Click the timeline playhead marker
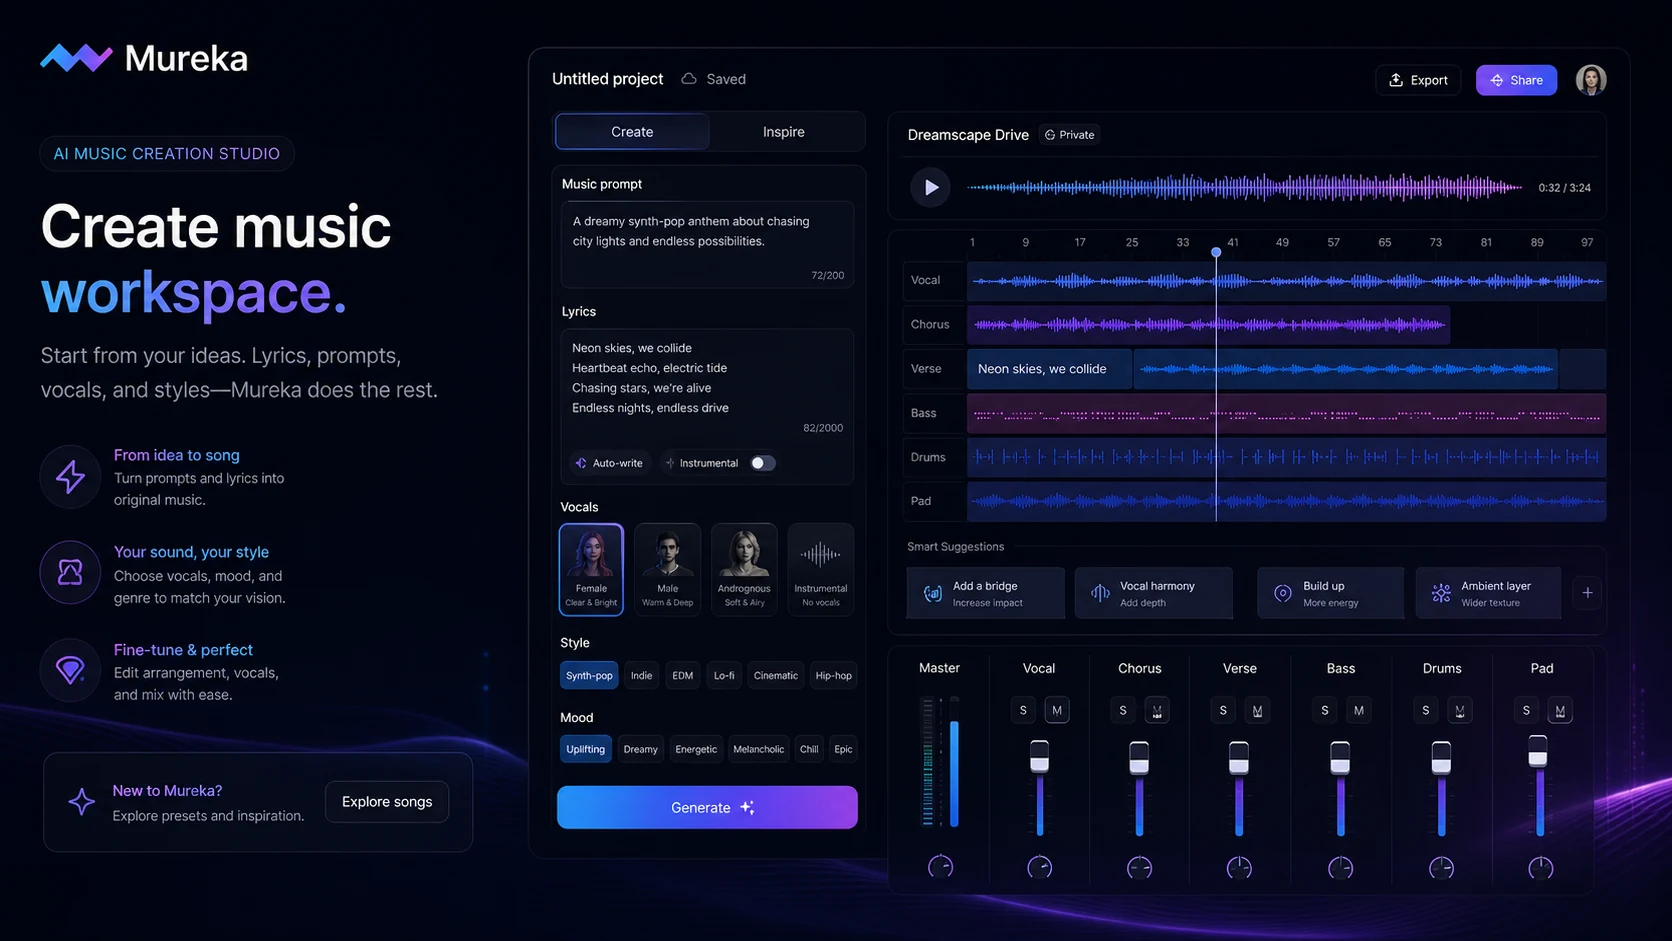The image size is (1672, 941). click(1216, 252)
